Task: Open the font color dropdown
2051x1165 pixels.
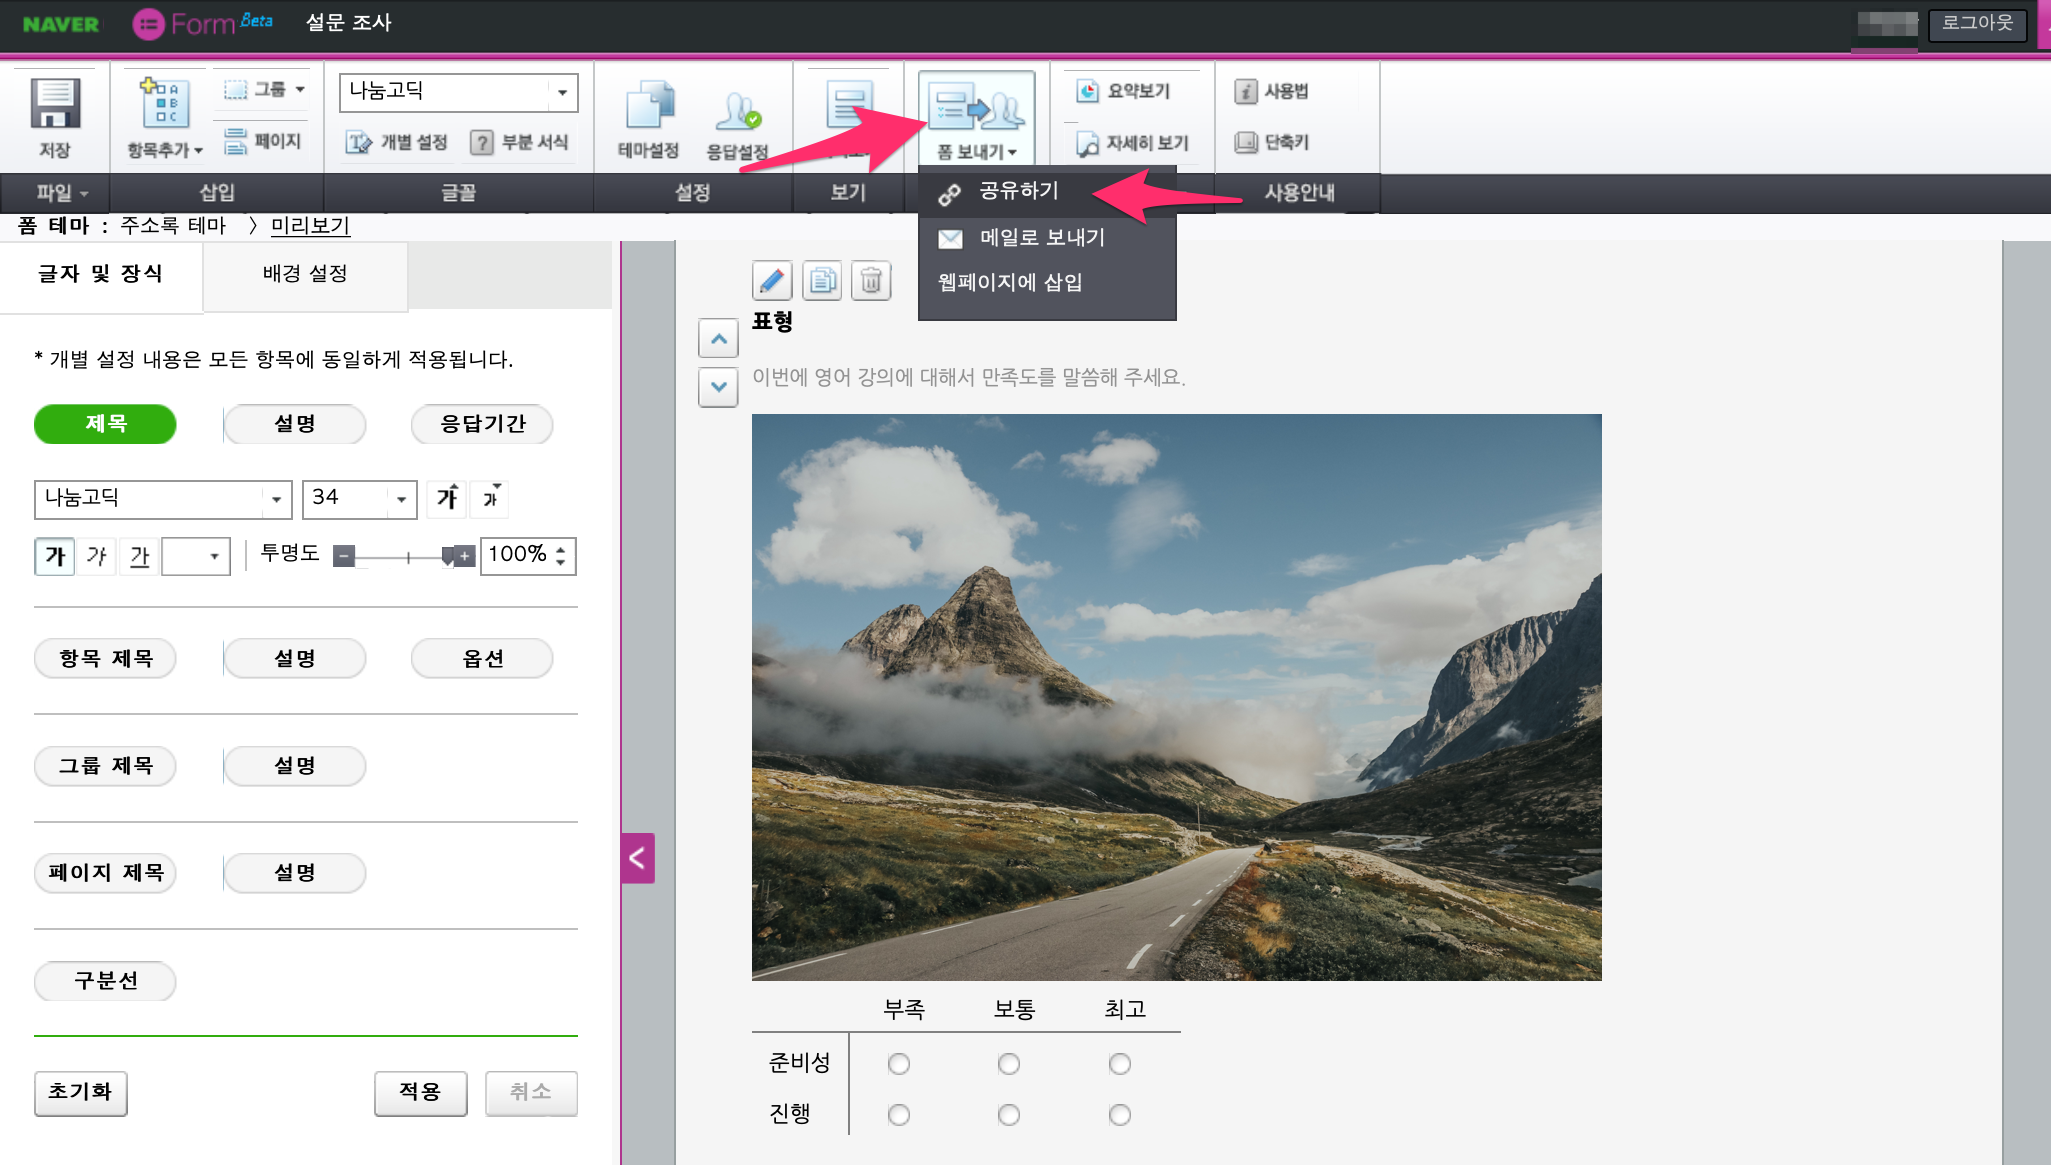Action: coord(196,556)
